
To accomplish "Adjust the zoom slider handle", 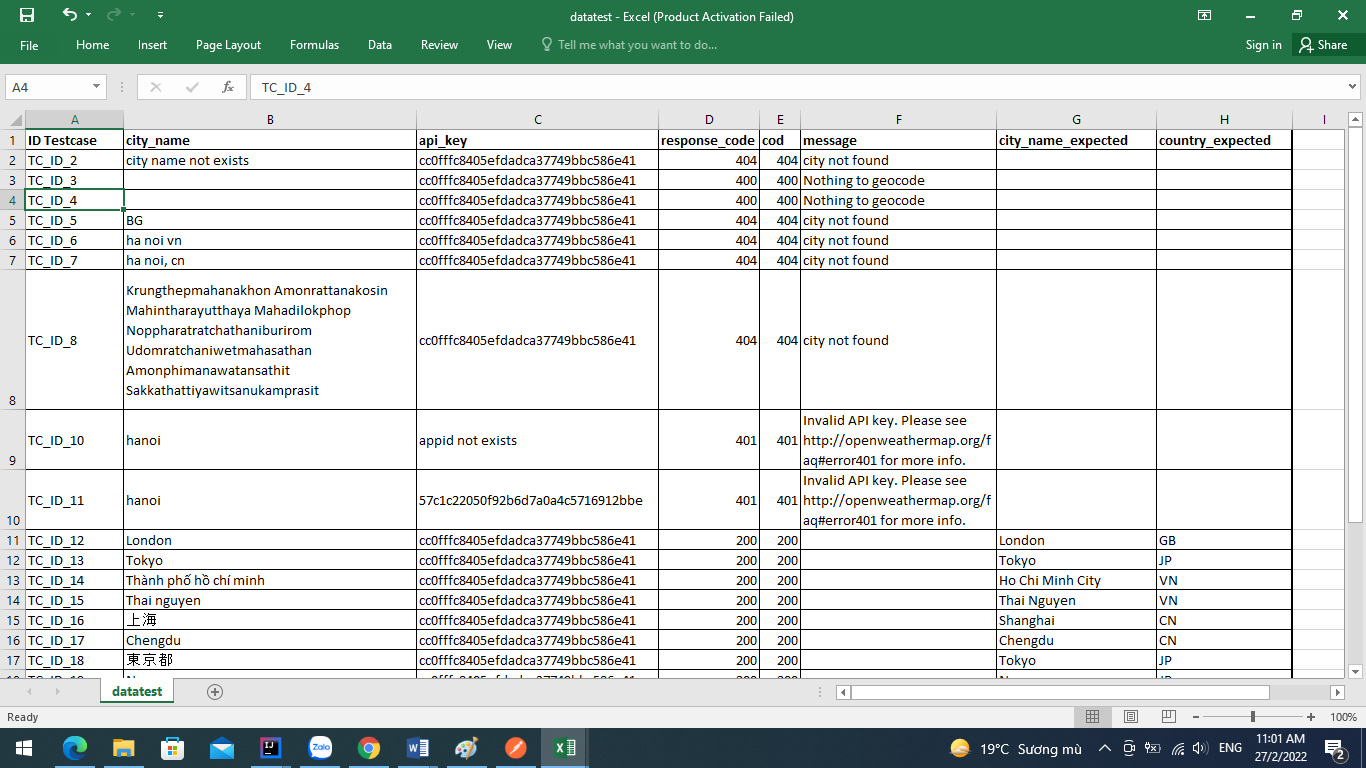I will (x=1253, y=717).
